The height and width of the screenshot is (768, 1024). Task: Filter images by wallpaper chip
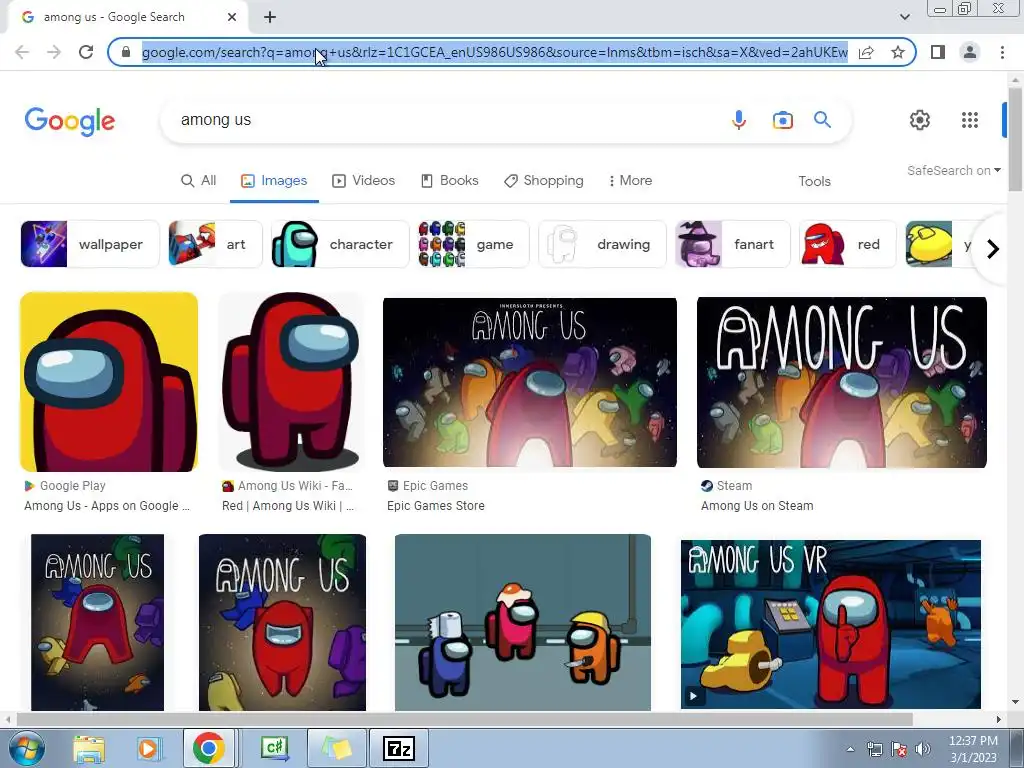(x=89, y=244)
